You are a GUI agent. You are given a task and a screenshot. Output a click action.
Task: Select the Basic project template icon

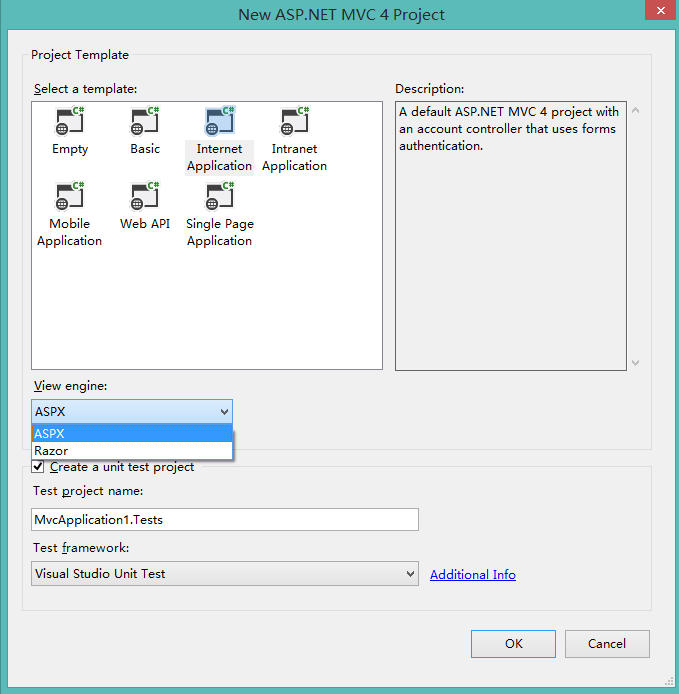[145, 121]
